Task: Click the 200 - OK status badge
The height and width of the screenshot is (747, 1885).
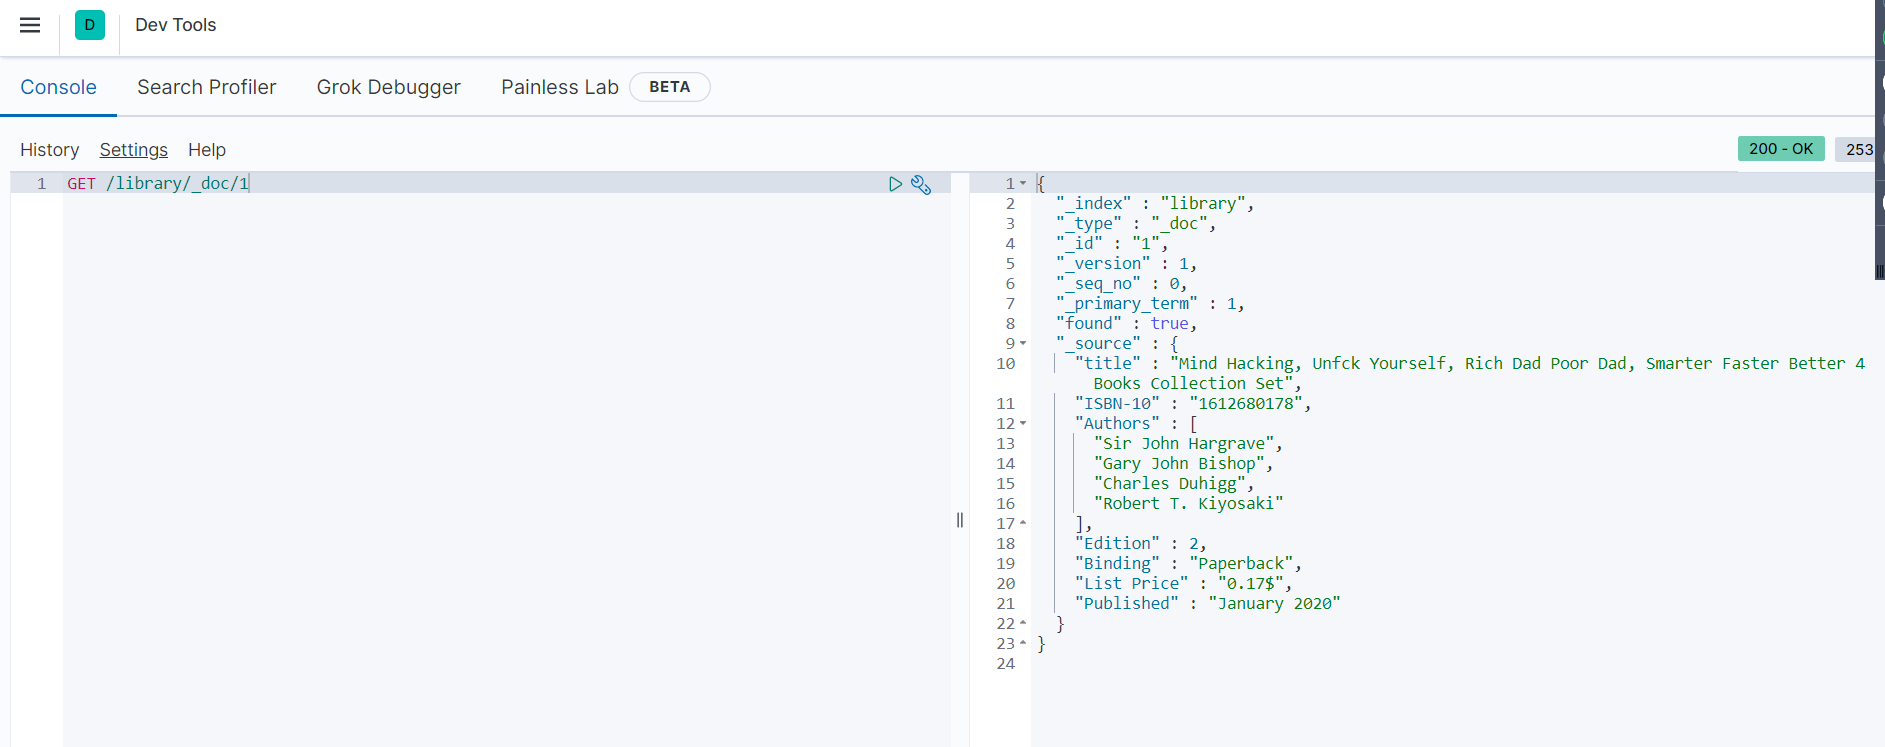Action: click(1781, 149)
